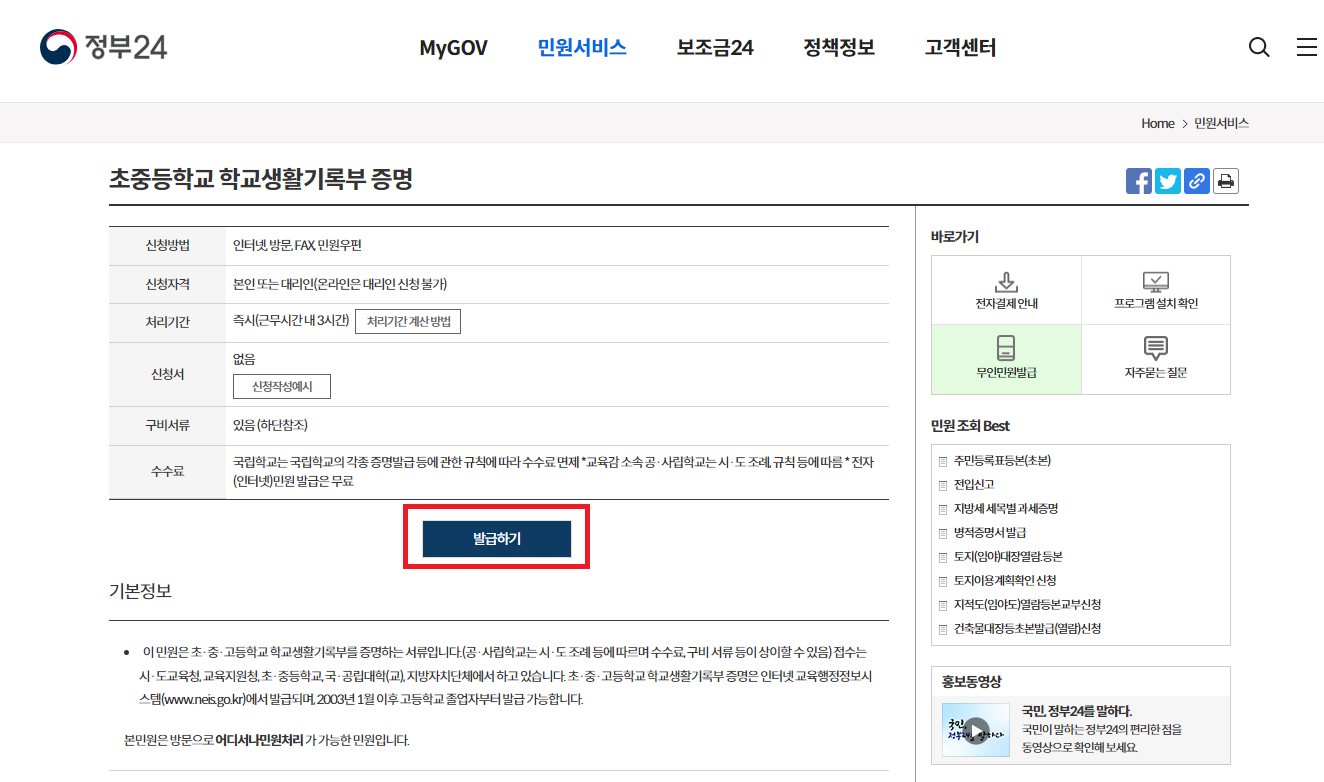Print the page with the printer icon
The image size is (1324, 782).
click(x=1225, y=180)
